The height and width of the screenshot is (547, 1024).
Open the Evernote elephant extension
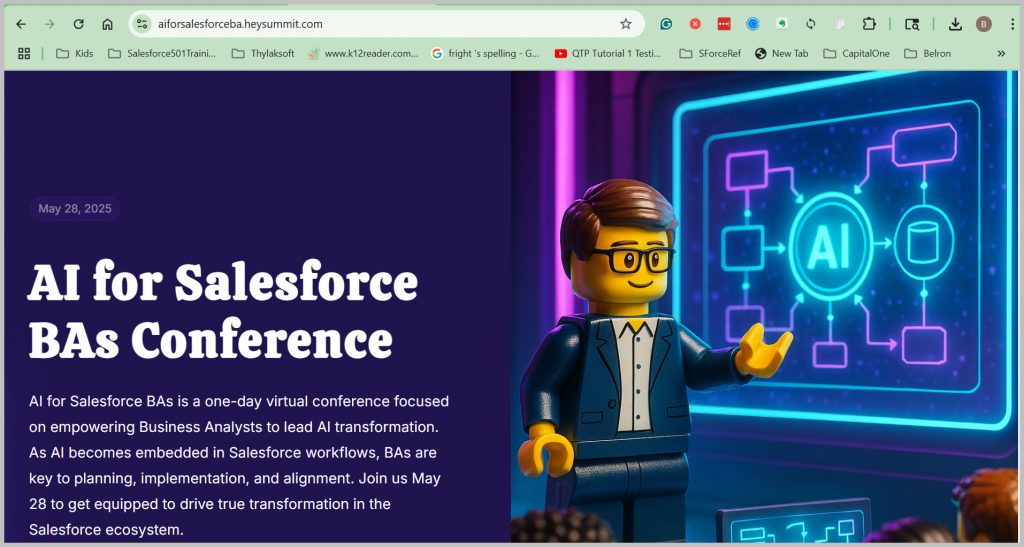[x=782, y=24]
